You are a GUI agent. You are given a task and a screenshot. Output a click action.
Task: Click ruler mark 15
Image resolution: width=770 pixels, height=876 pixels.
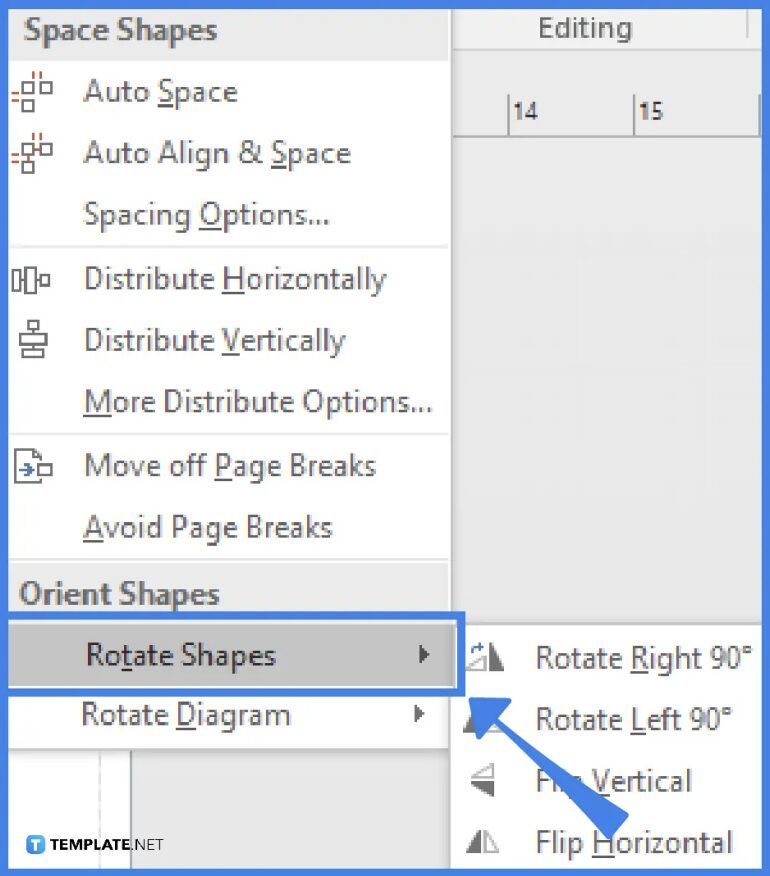tap(651, 111)
